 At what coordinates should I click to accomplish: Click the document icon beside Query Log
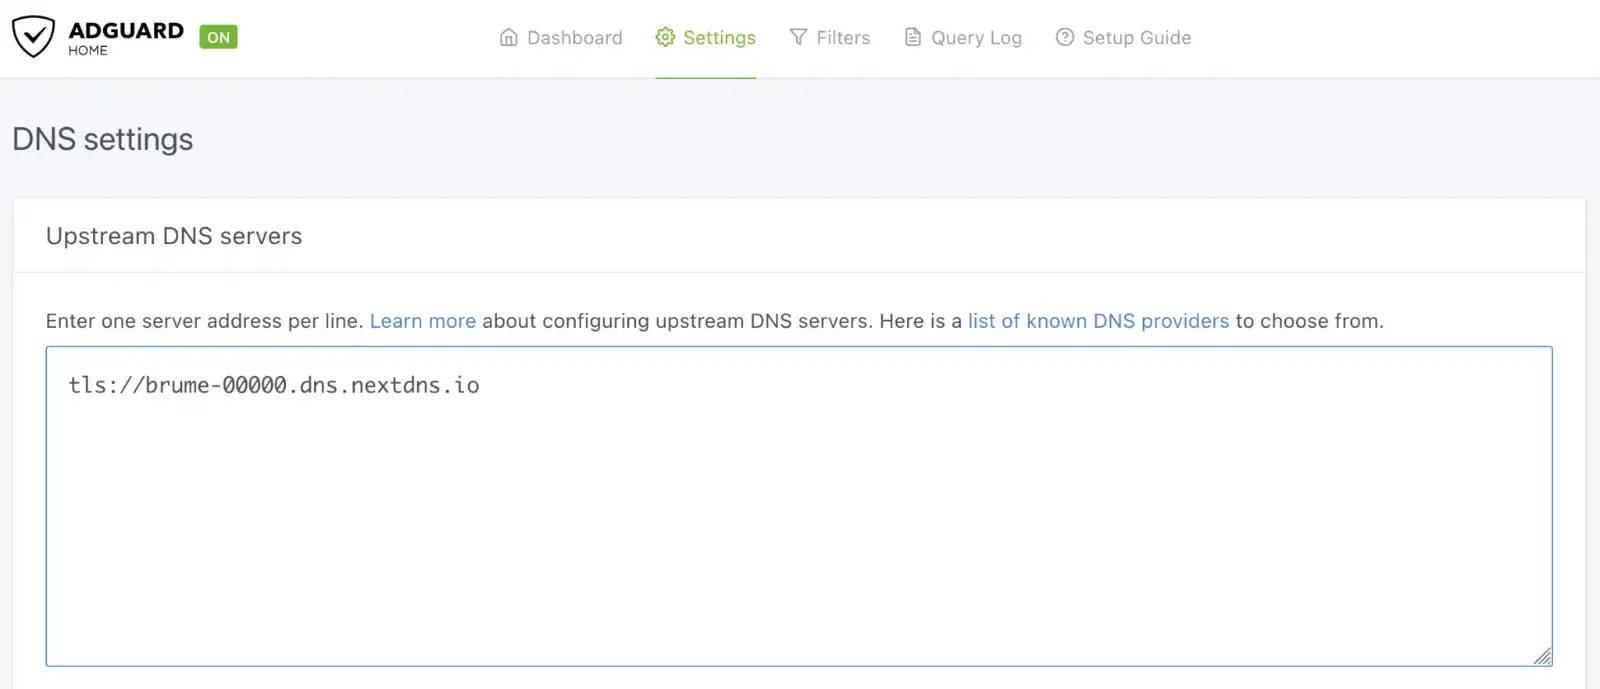(913, 38)
